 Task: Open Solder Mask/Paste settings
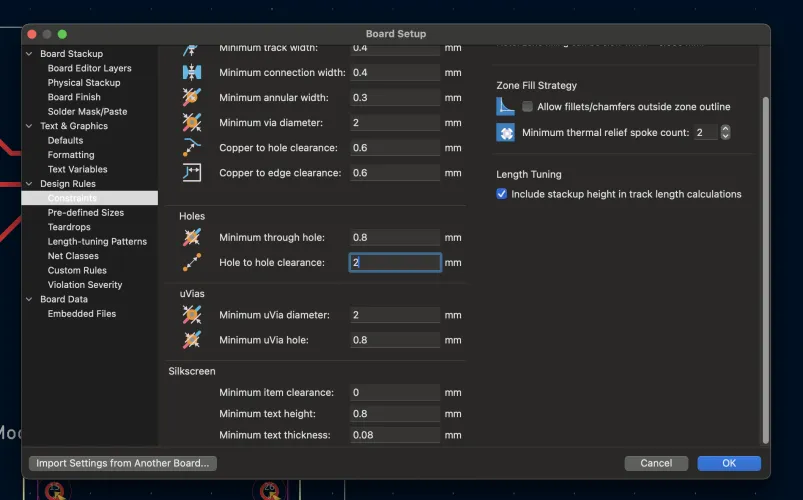pyautogui.click(x=88, y=111)
